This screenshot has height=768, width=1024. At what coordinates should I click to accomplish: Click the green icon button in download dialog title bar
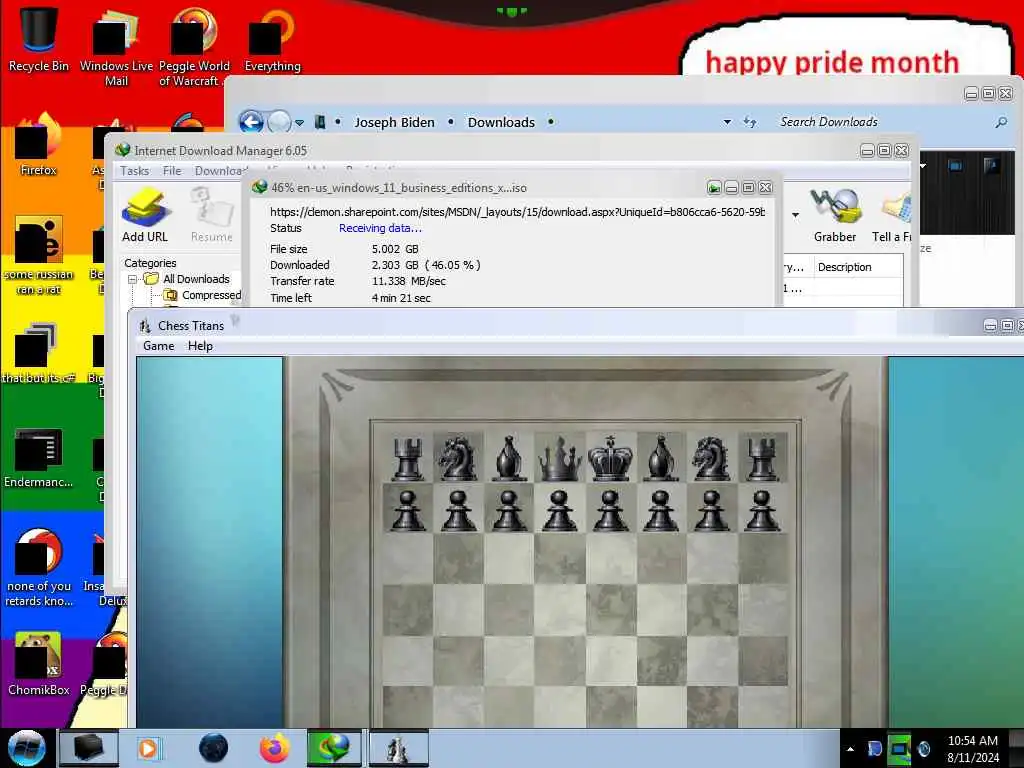714,188
